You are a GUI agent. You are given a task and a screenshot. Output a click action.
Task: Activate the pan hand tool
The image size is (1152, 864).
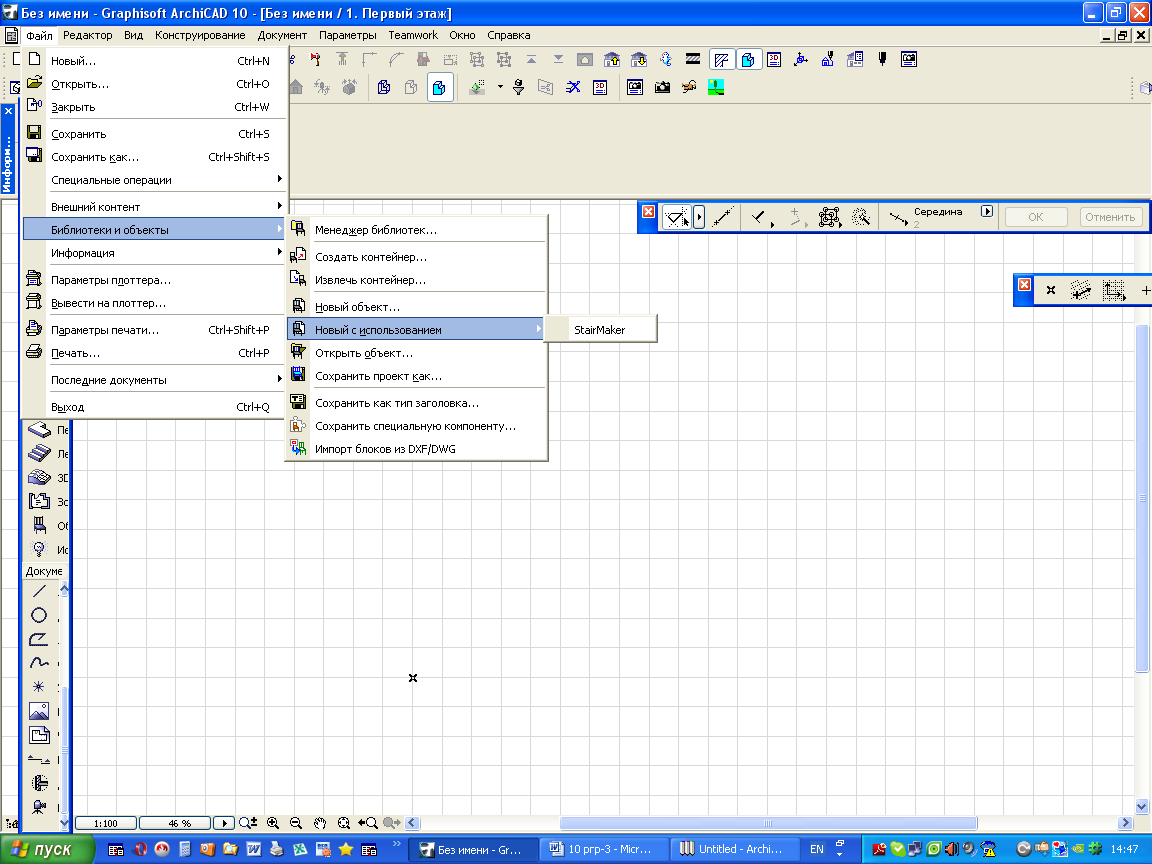[x=320, y=824]
